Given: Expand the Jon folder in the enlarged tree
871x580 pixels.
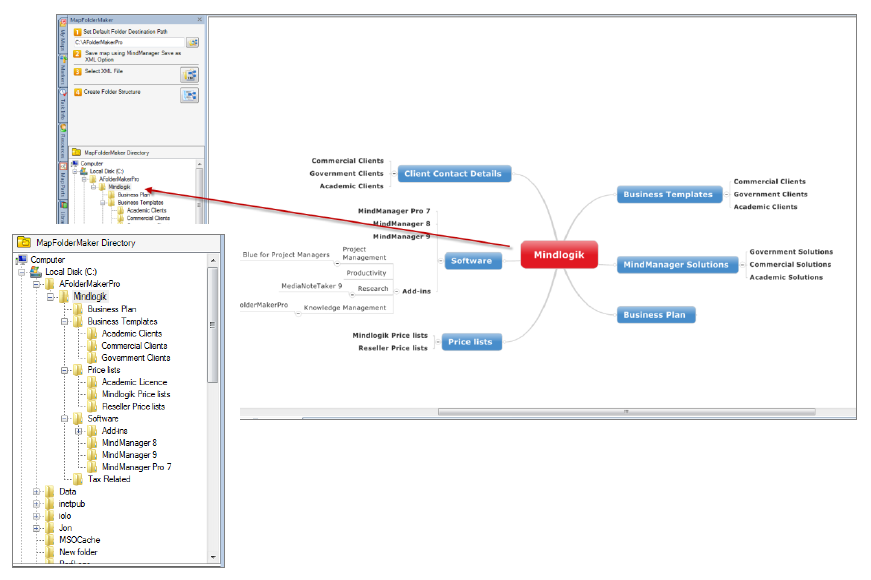Looking at the screenshot, I should point(37,528).
